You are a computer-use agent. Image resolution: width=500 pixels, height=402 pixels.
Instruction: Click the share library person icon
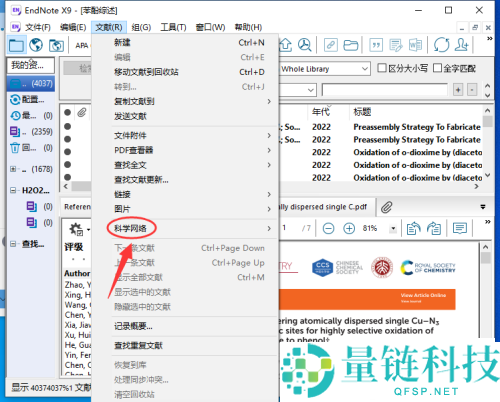tap(462, 45)
